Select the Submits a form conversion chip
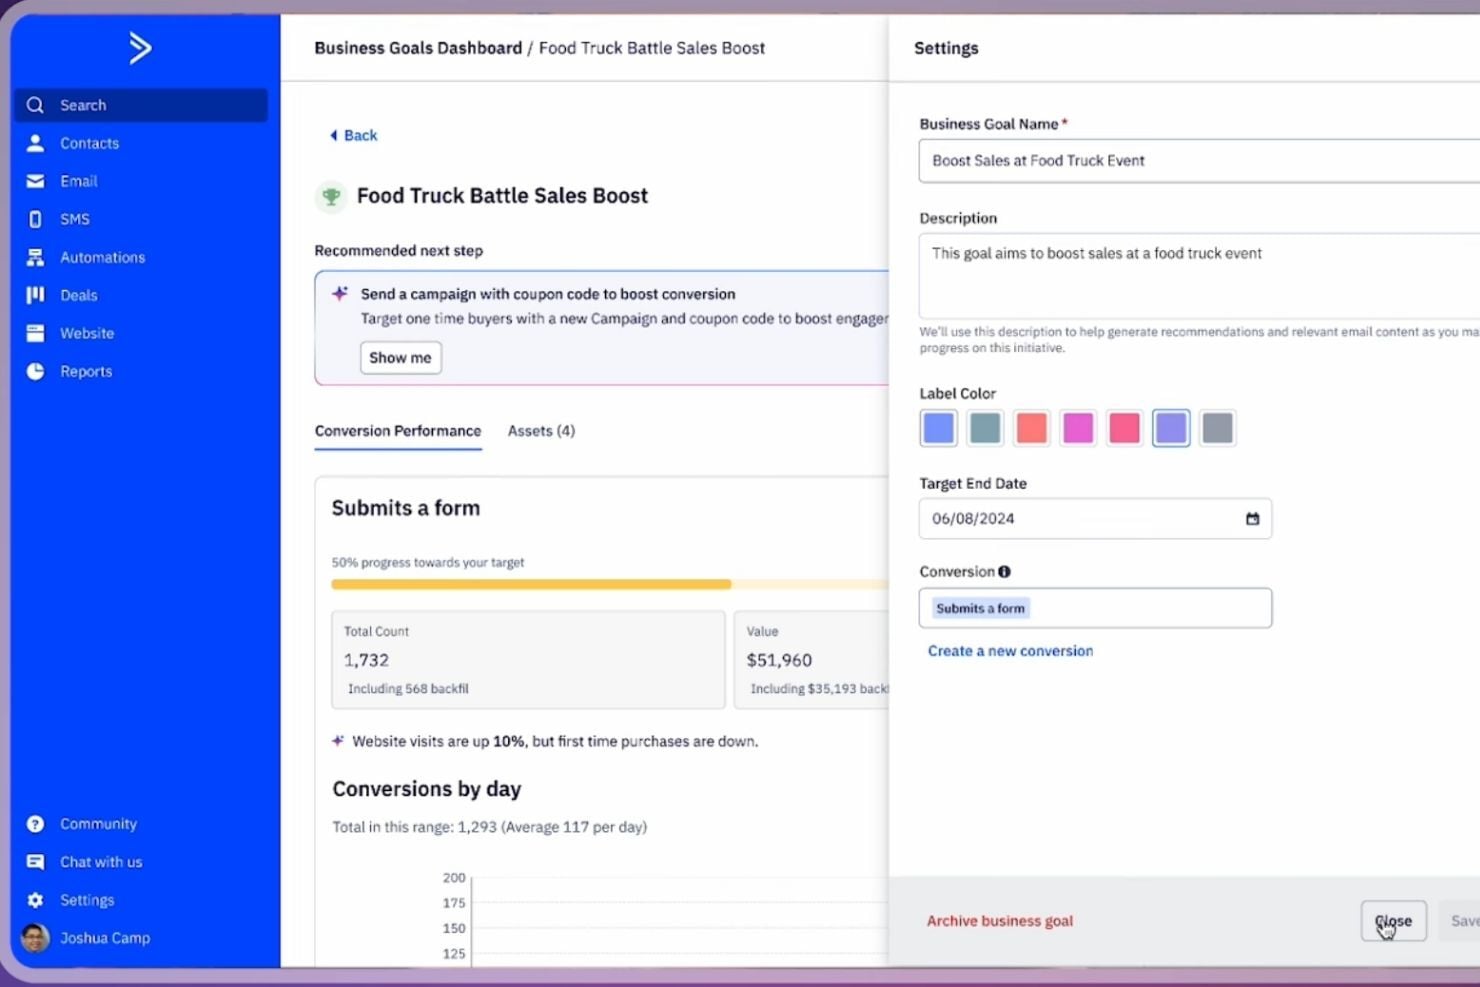The image size is (1480, 987). [x=980, y=608]
